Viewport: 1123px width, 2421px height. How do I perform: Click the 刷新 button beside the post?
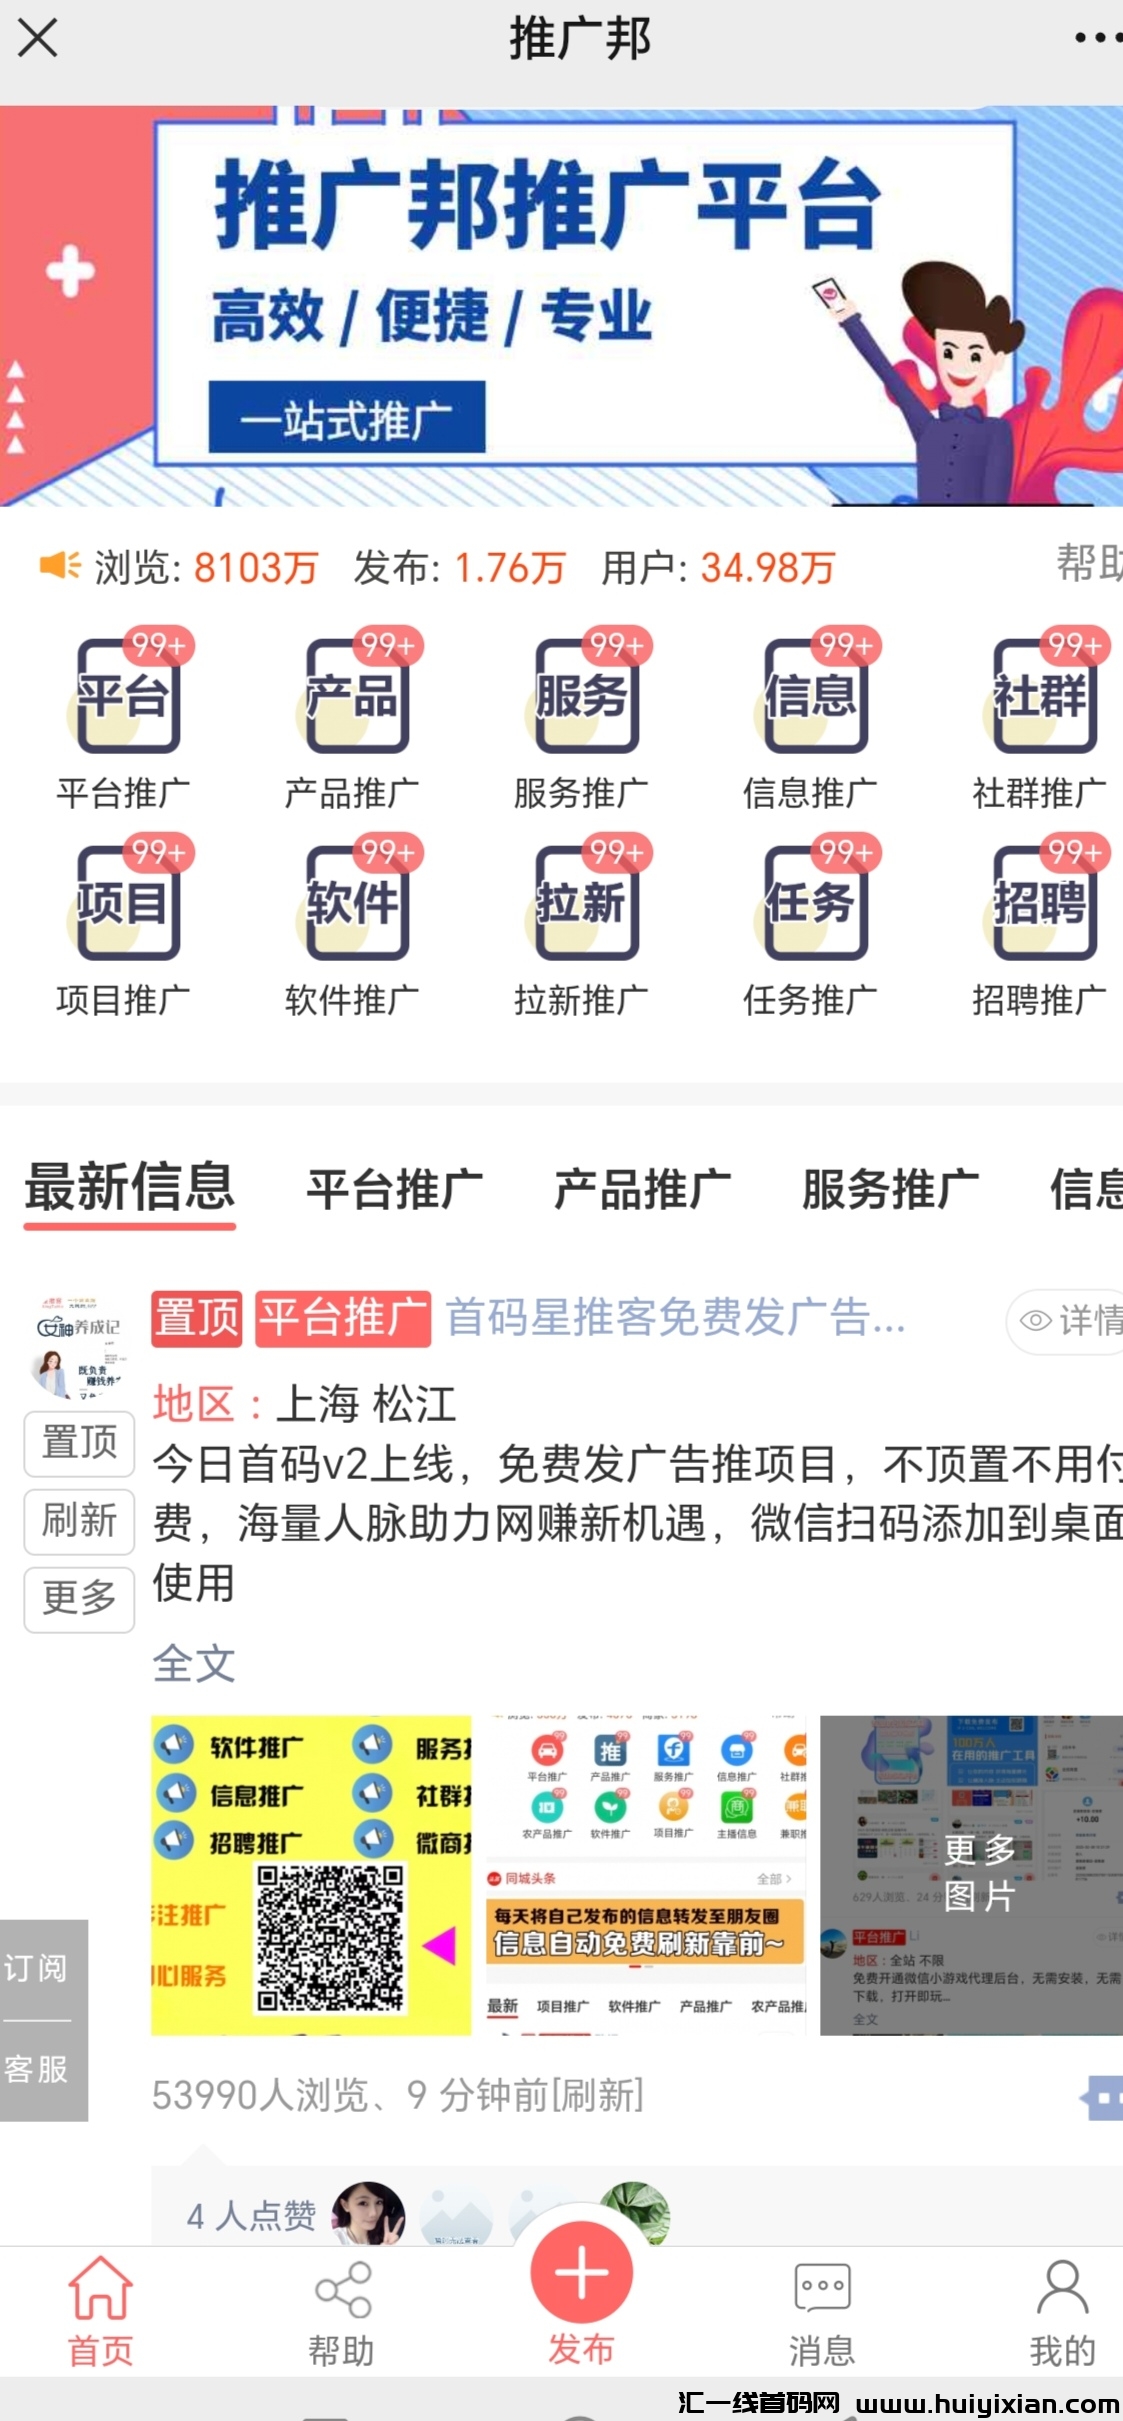[x=79, y=1520]
